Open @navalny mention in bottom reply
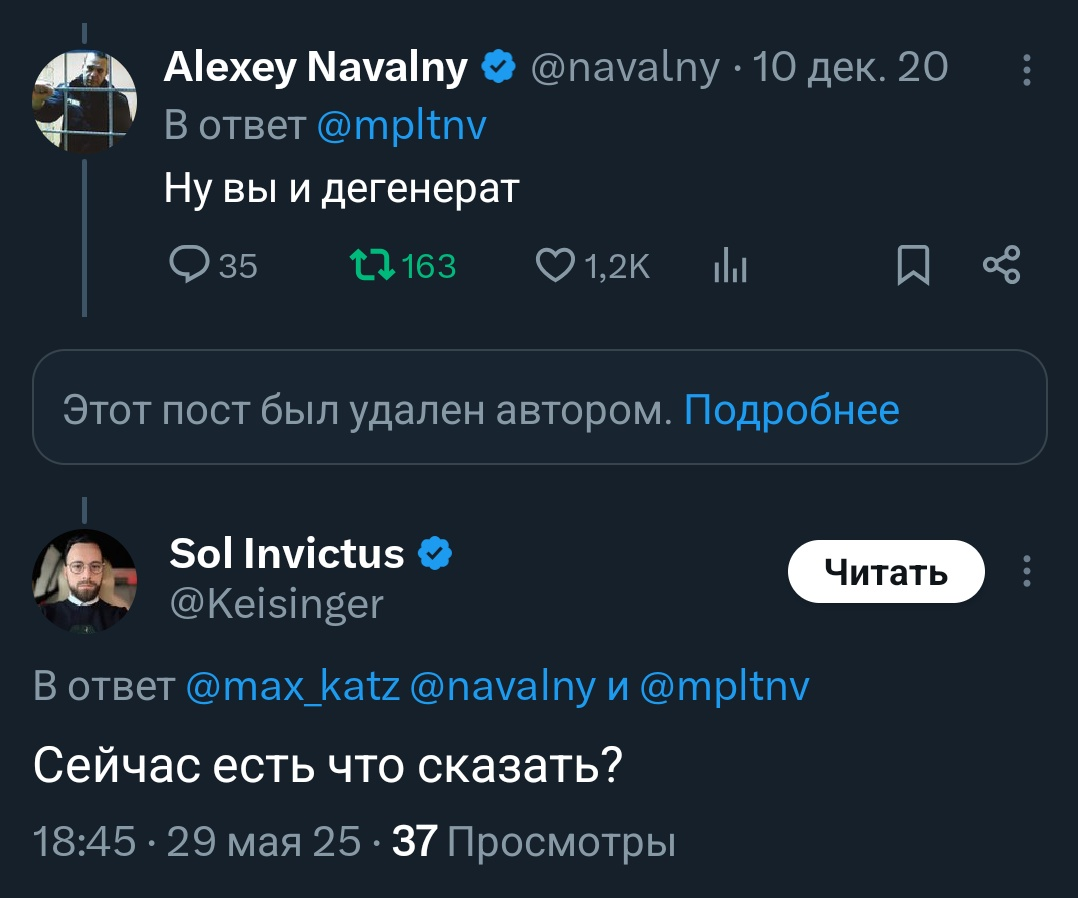This screenshot has height=898, width=1078. (503, 687)
